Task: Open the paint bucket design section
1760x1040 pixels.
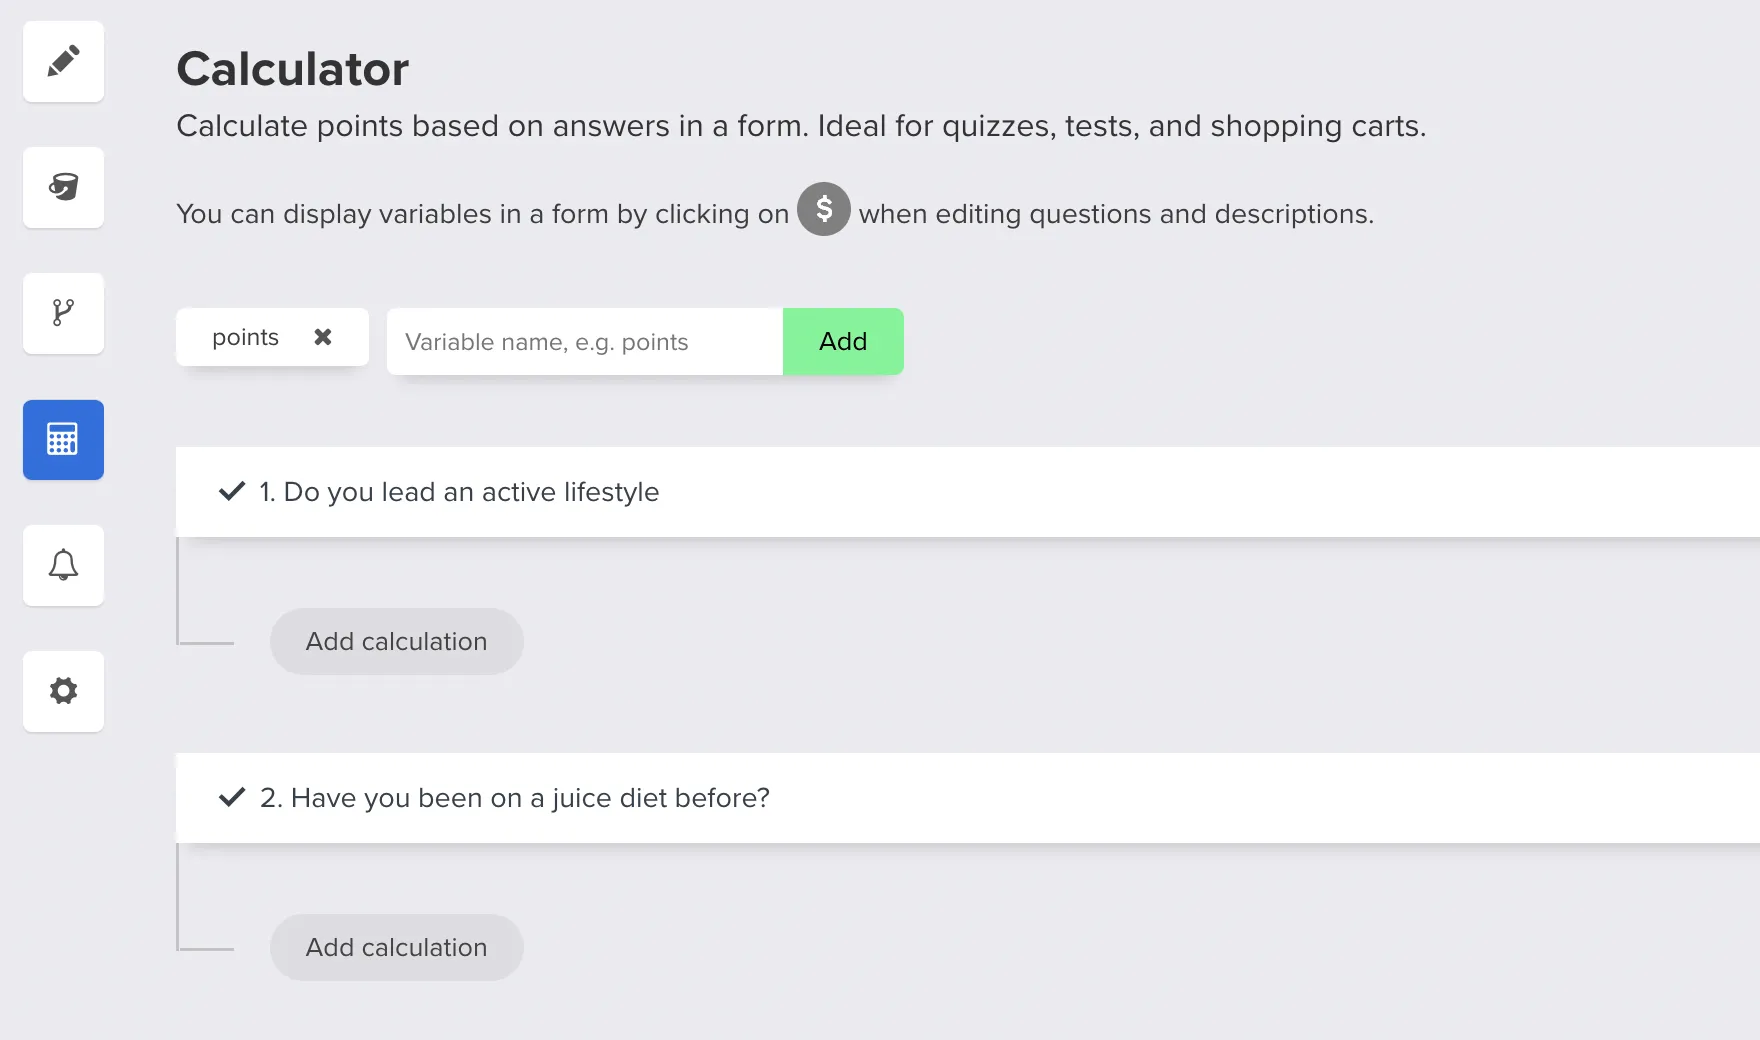Action: pos(63,187)
